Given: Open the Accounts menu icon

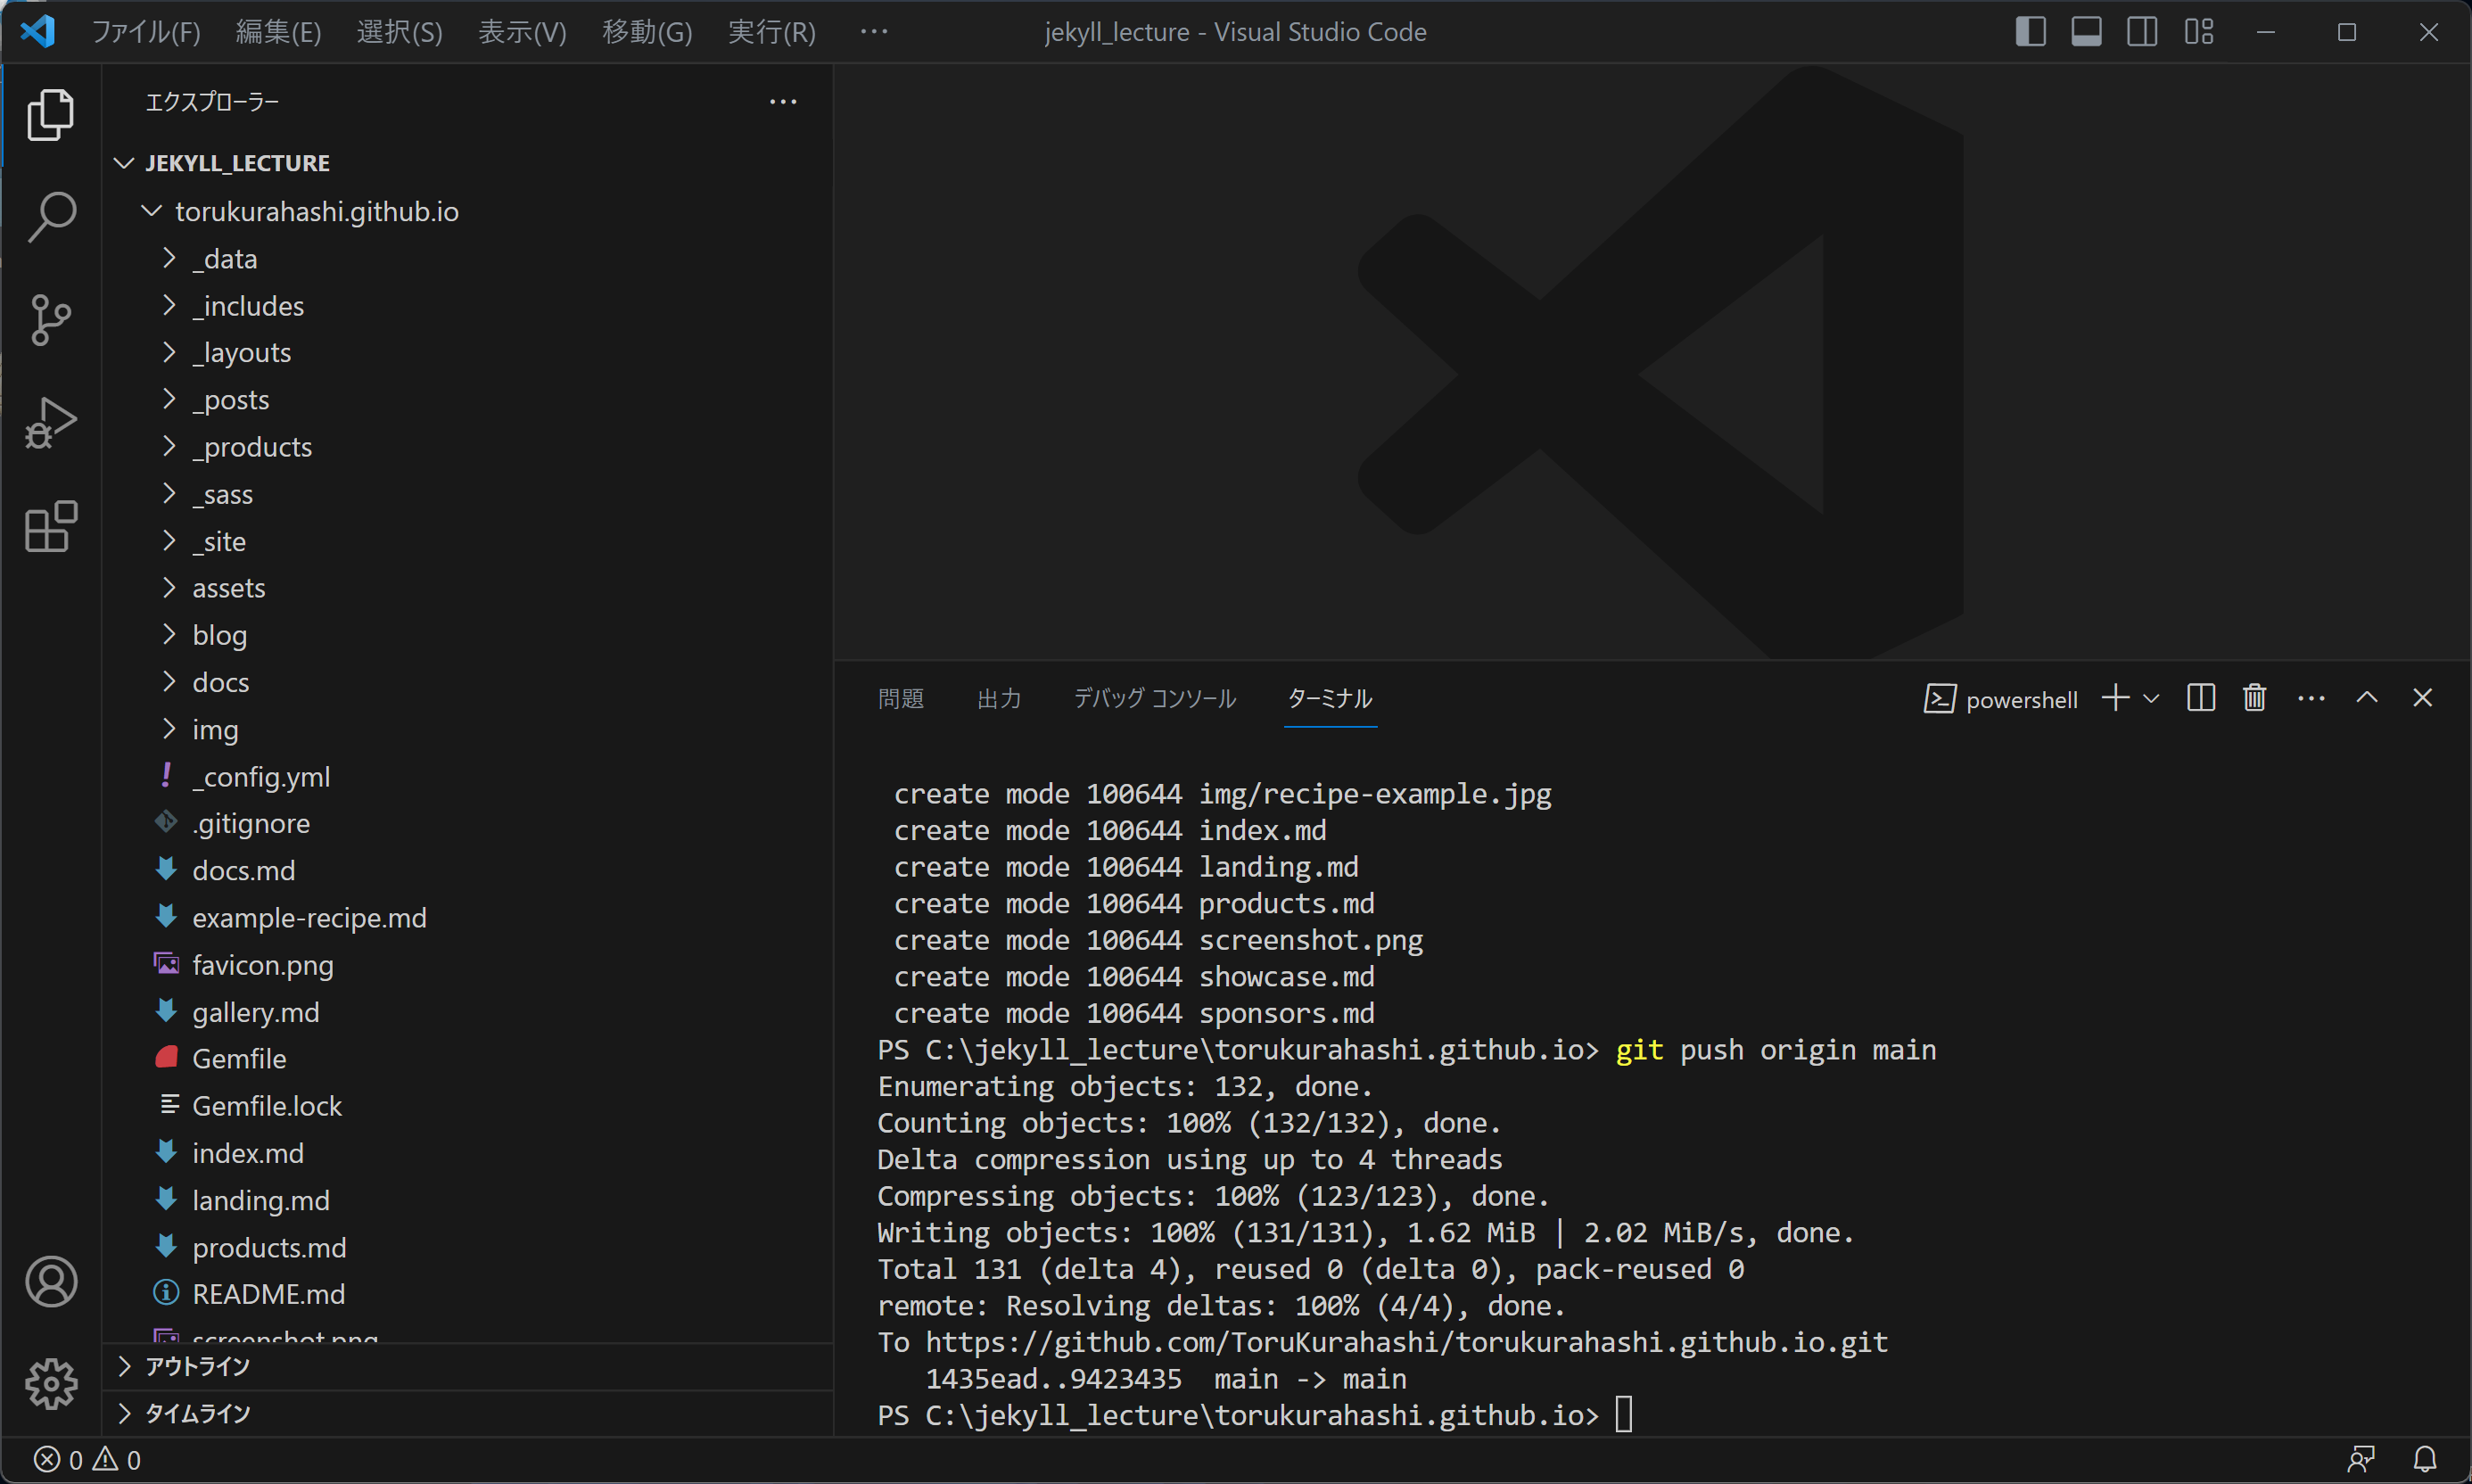Looking at the screenshot, I should (x=51, y=1282).
